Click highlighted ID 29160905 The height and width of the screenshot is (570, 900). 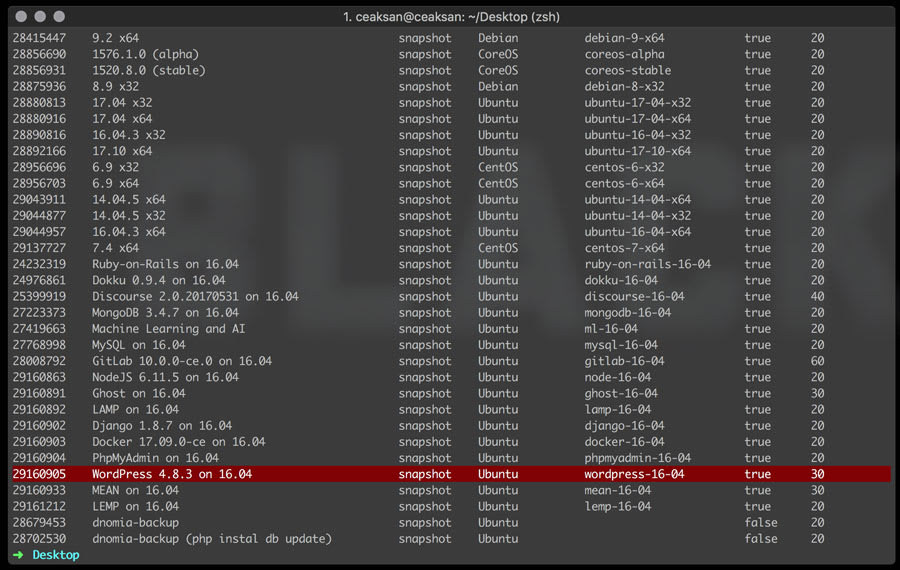pos(39,474)
